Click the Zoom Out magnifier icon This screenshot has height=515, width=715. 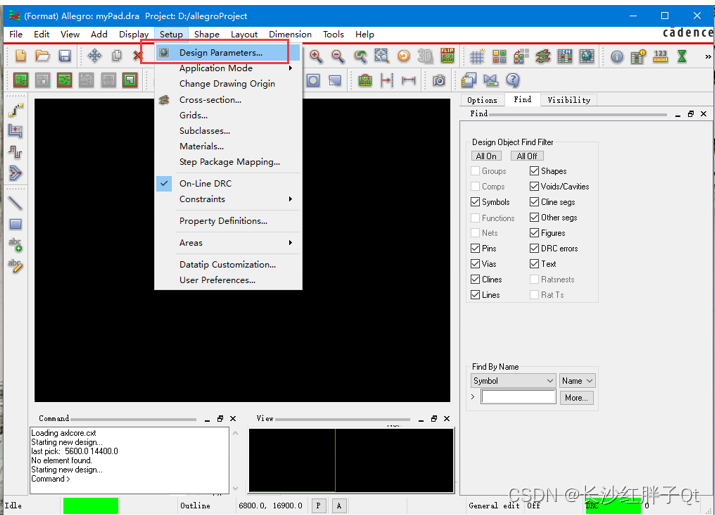338,56
